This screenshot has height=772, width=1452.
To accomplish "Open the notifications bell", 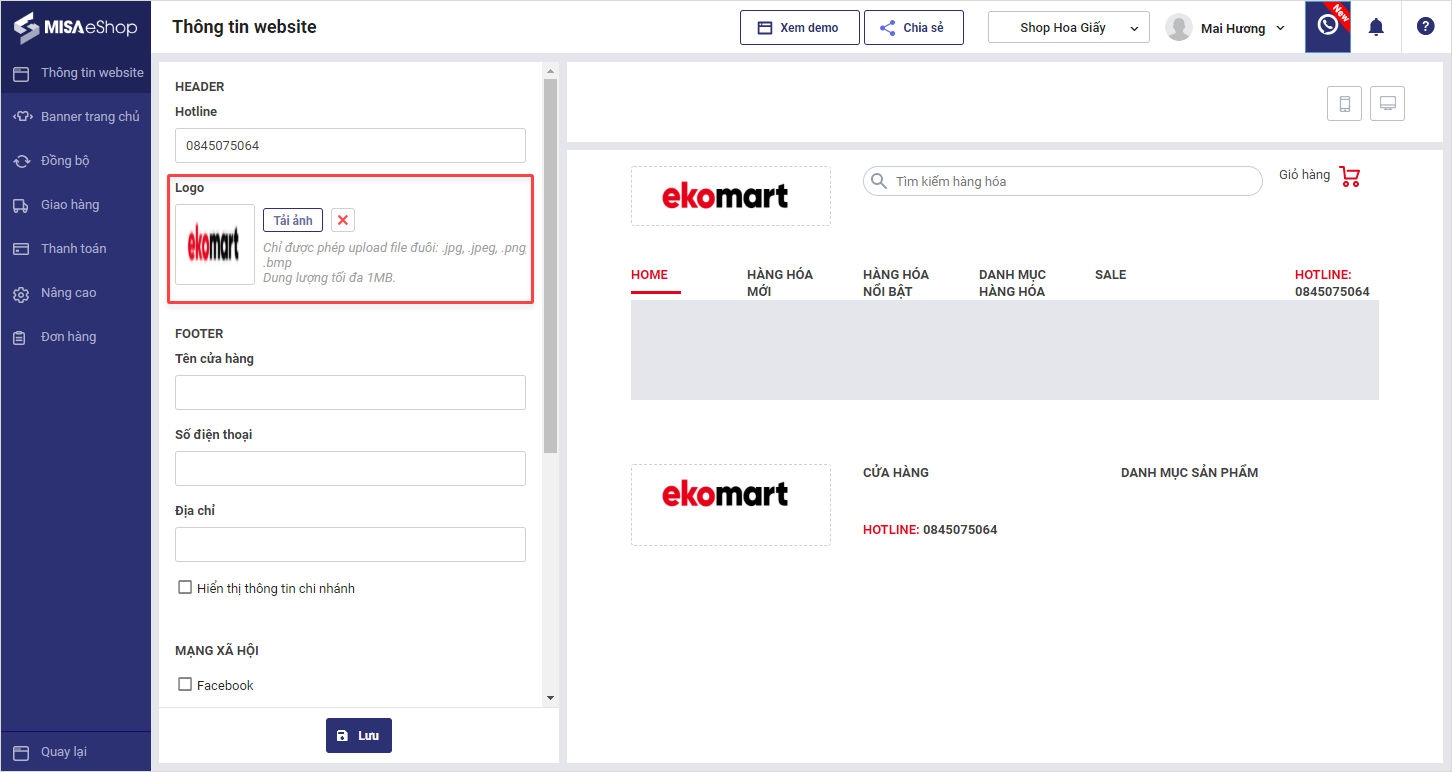I will [1376, 27].
